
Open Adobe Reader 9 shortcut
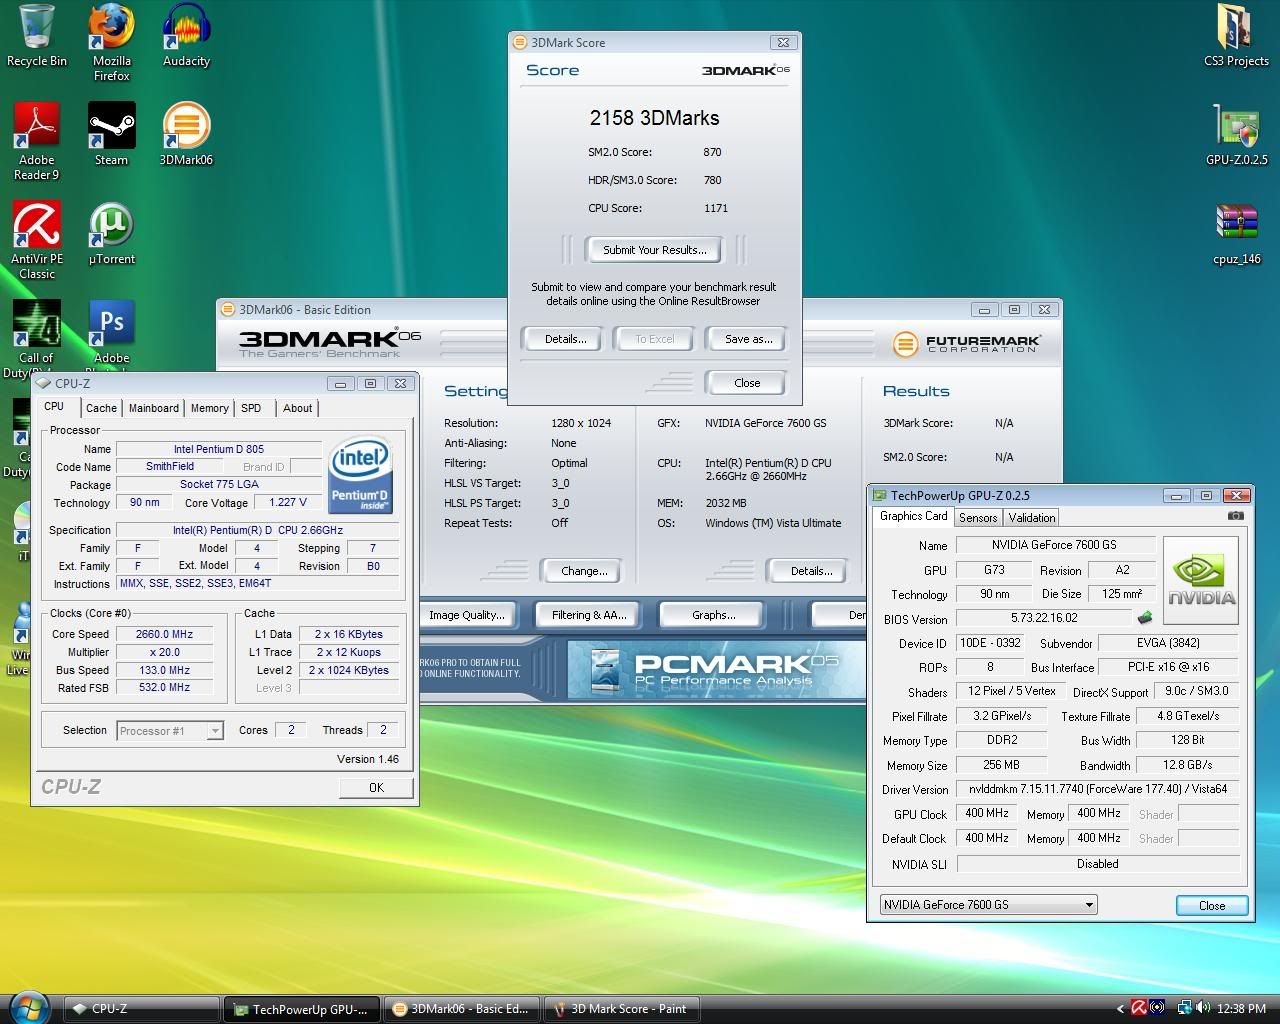pyautogui.click(x=37, y=141)
